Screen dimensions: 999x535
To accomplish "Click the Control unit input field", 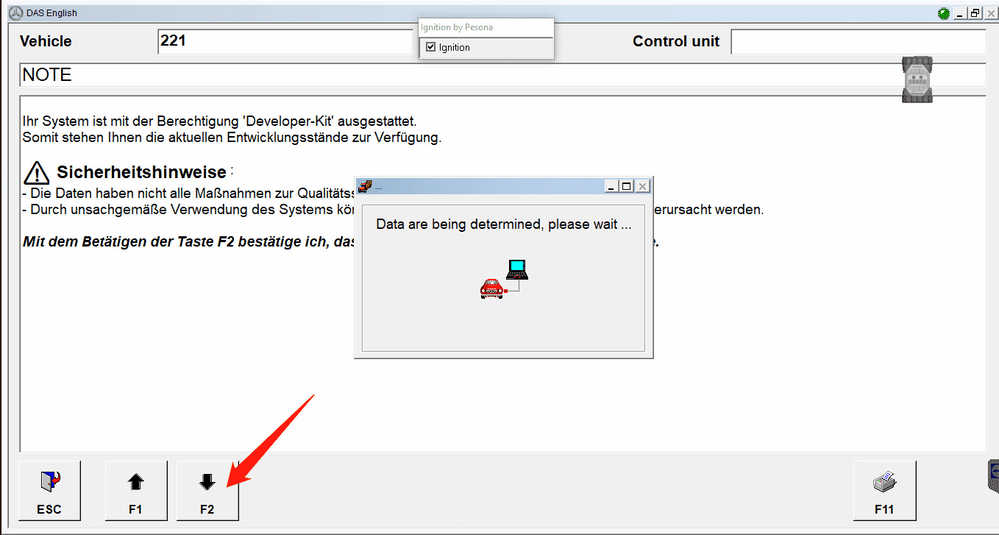I will (858, 41).
